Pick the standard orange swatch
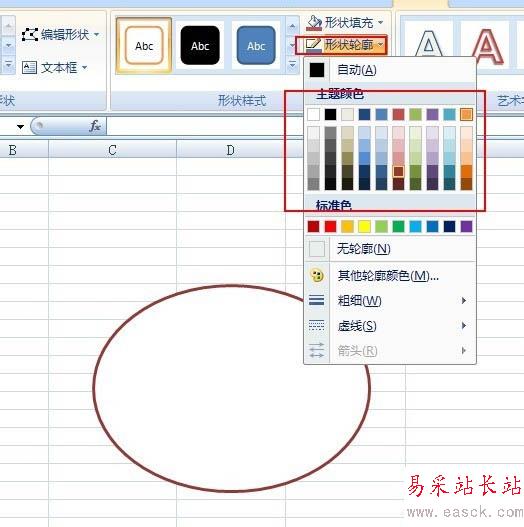Screen dimensions: 524x527 [348, 227]
